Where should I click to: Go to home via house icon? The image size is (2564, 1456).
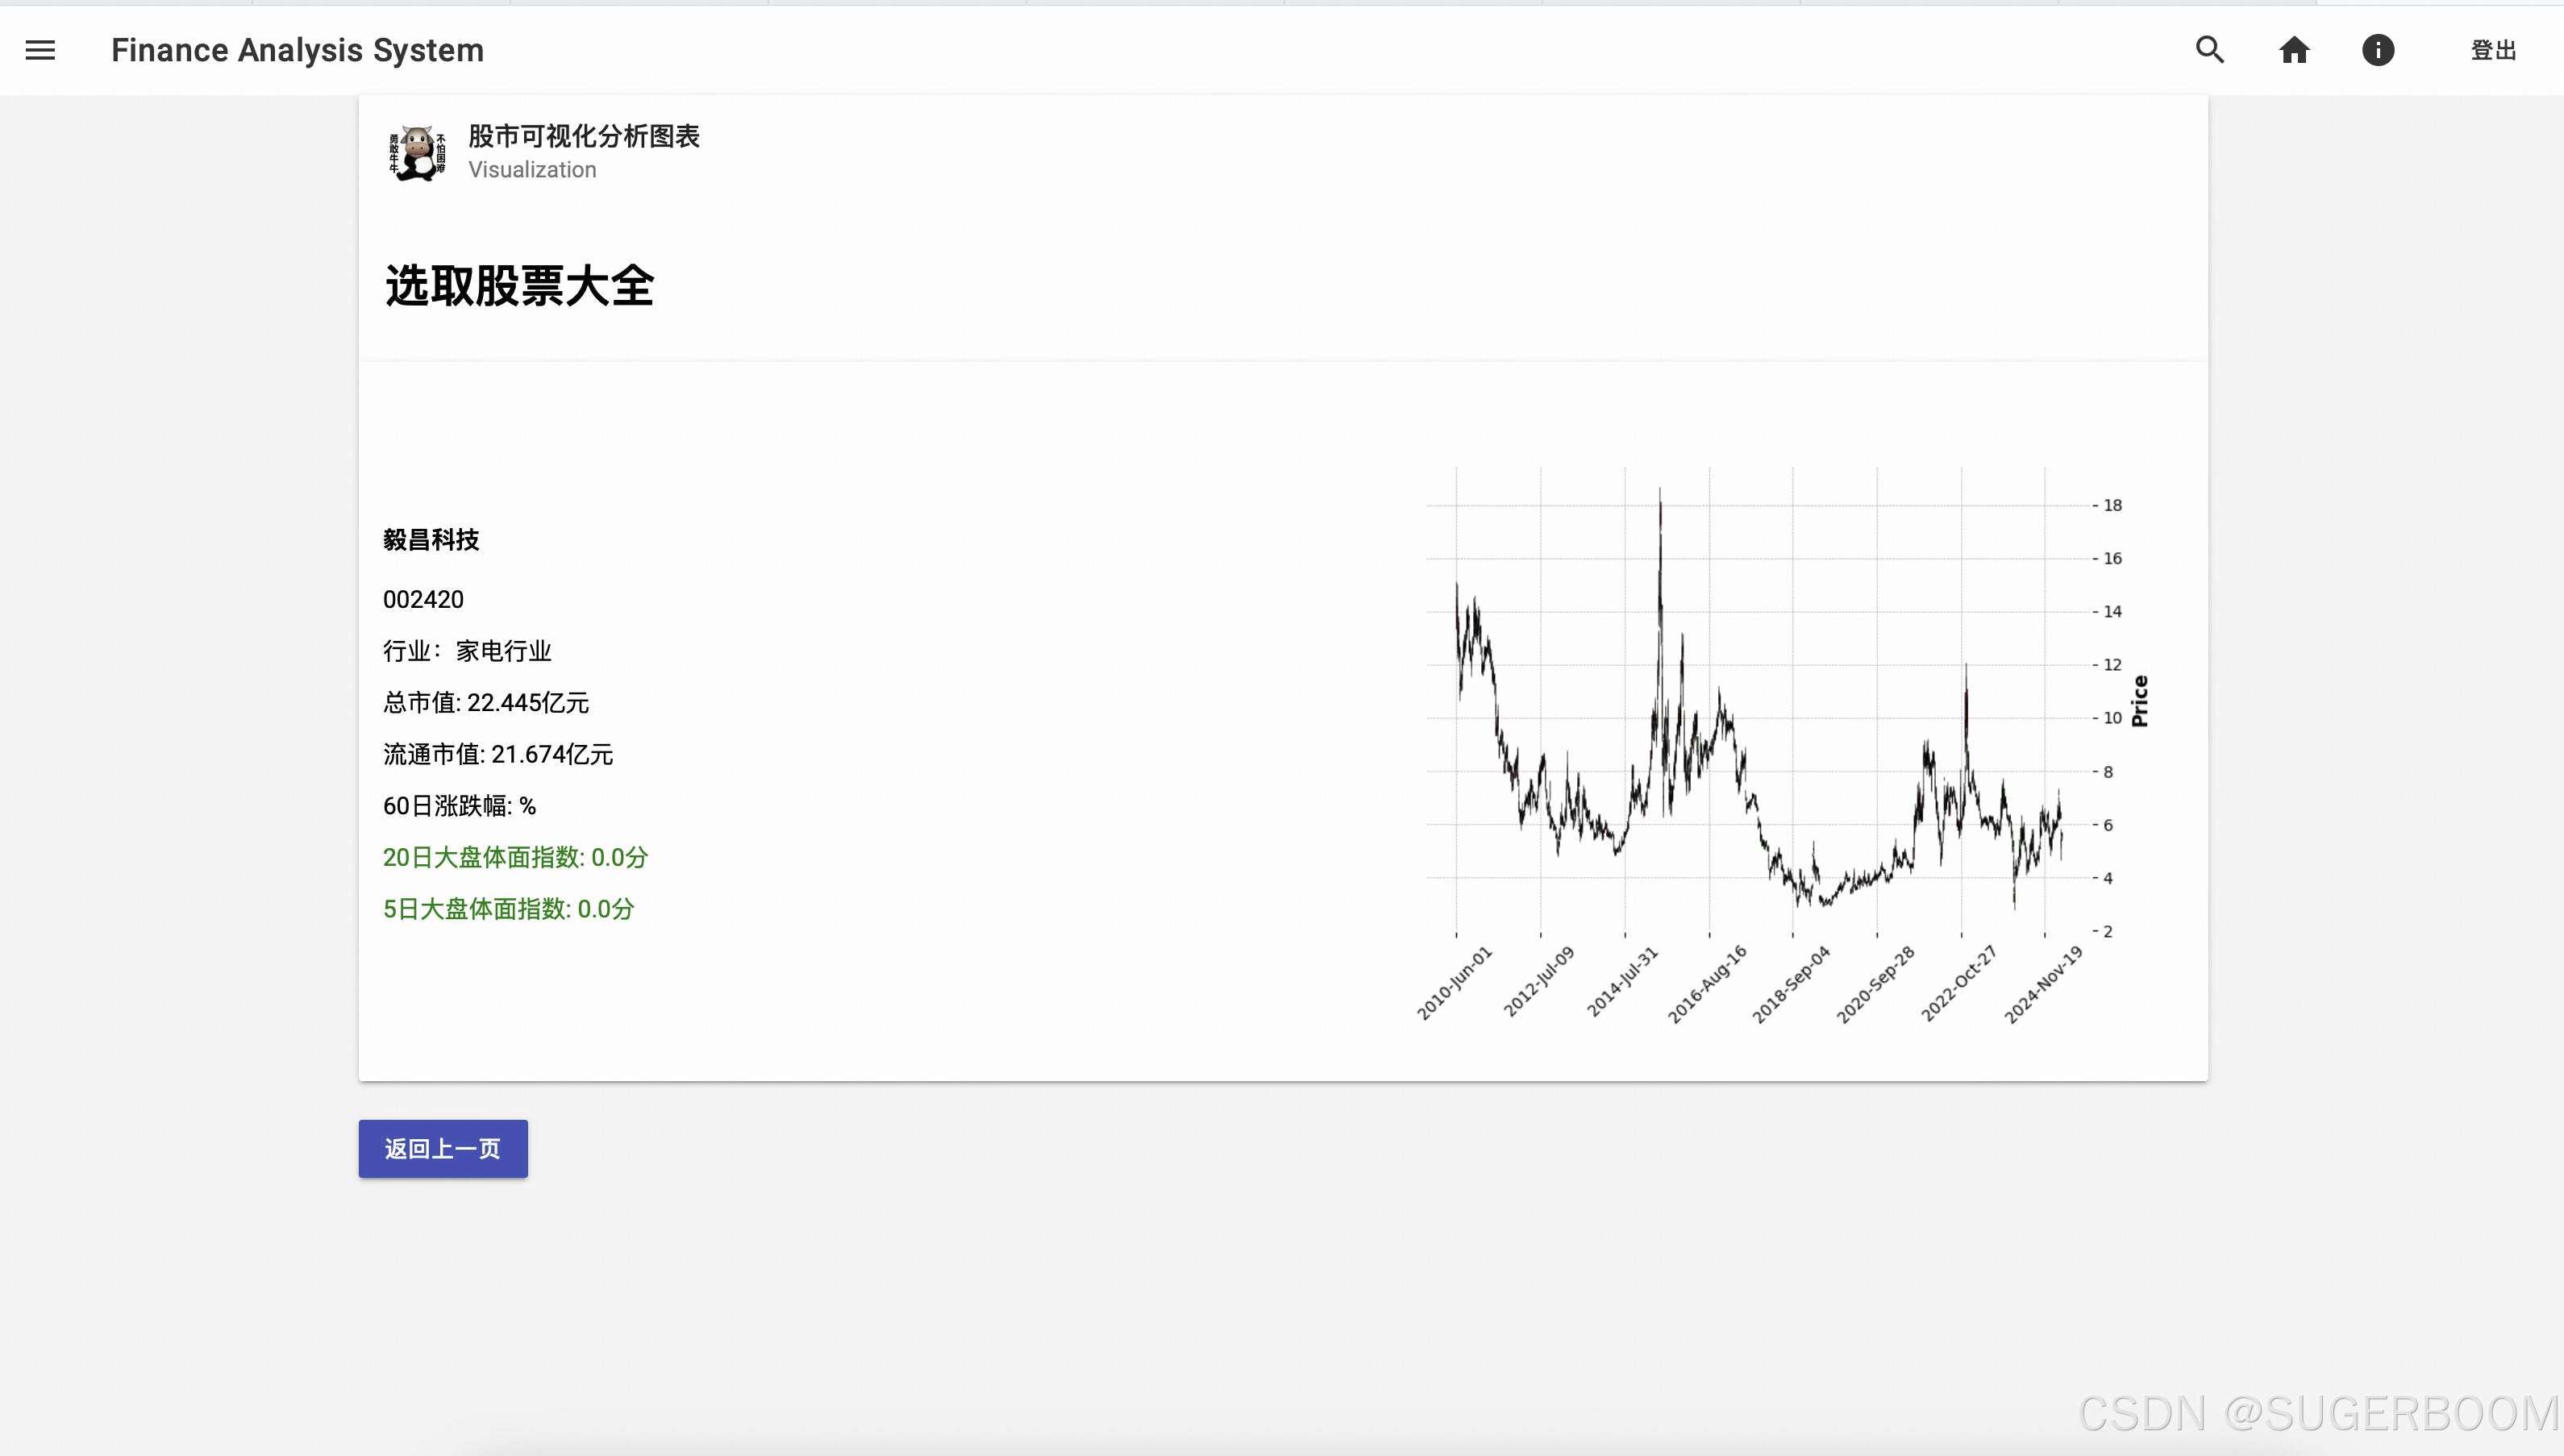[x=2294, y=50]
